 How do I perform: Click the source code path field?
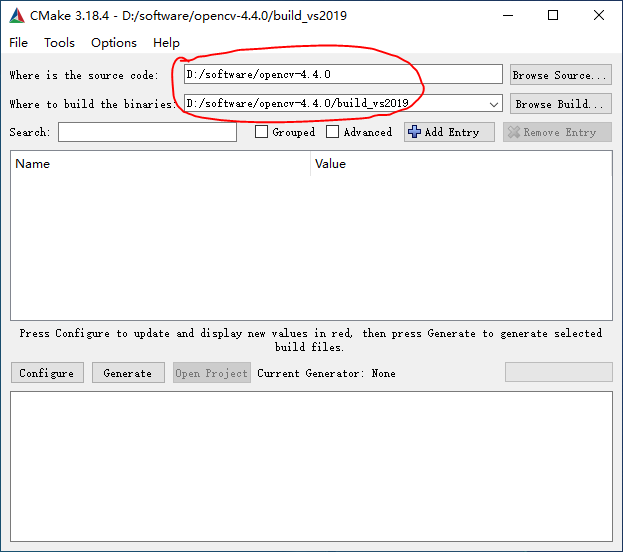tap(343, 74)
